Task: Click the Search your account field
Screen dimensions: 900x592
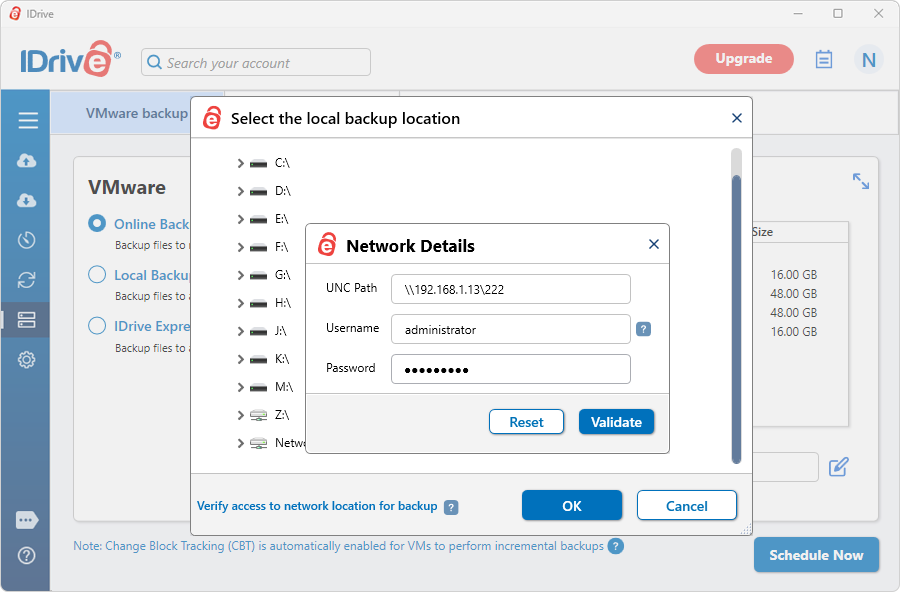Action: tap(256, 62)
